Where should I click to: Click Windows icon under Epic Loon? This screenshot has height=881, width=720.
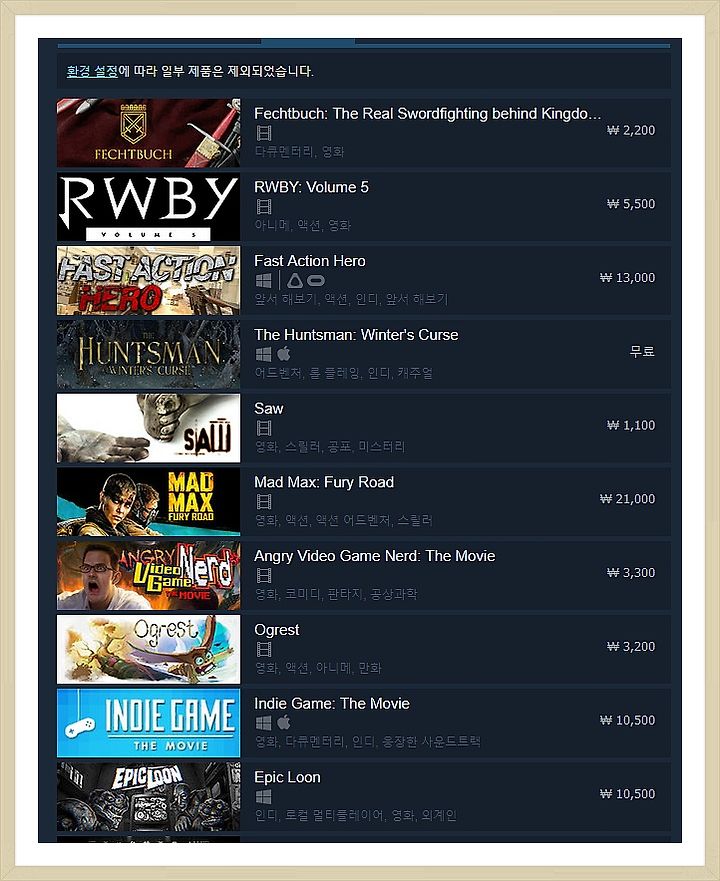264,797
